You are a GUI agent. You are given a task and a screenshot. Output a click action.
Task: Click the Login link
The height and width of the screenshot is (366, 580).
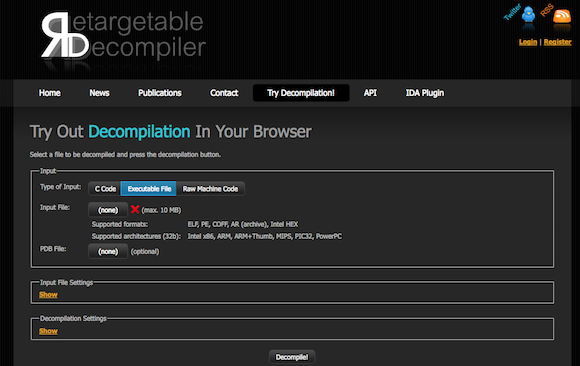[528, 42]
